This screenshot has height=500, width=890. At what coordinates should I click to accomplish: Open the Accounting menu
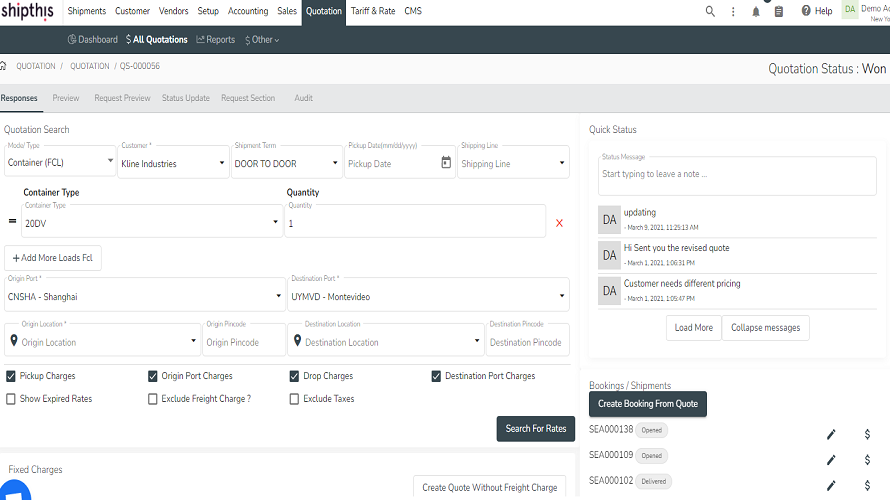coord(248,11)
